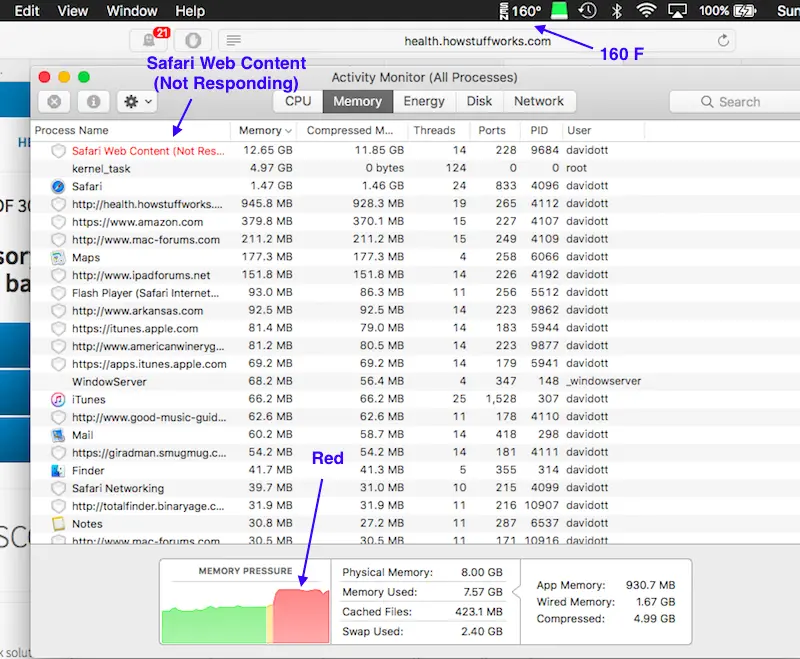Select the Safari Web Content (Not Responding) row
Viewport: 800px width, 659px height.
pos(148,151)
